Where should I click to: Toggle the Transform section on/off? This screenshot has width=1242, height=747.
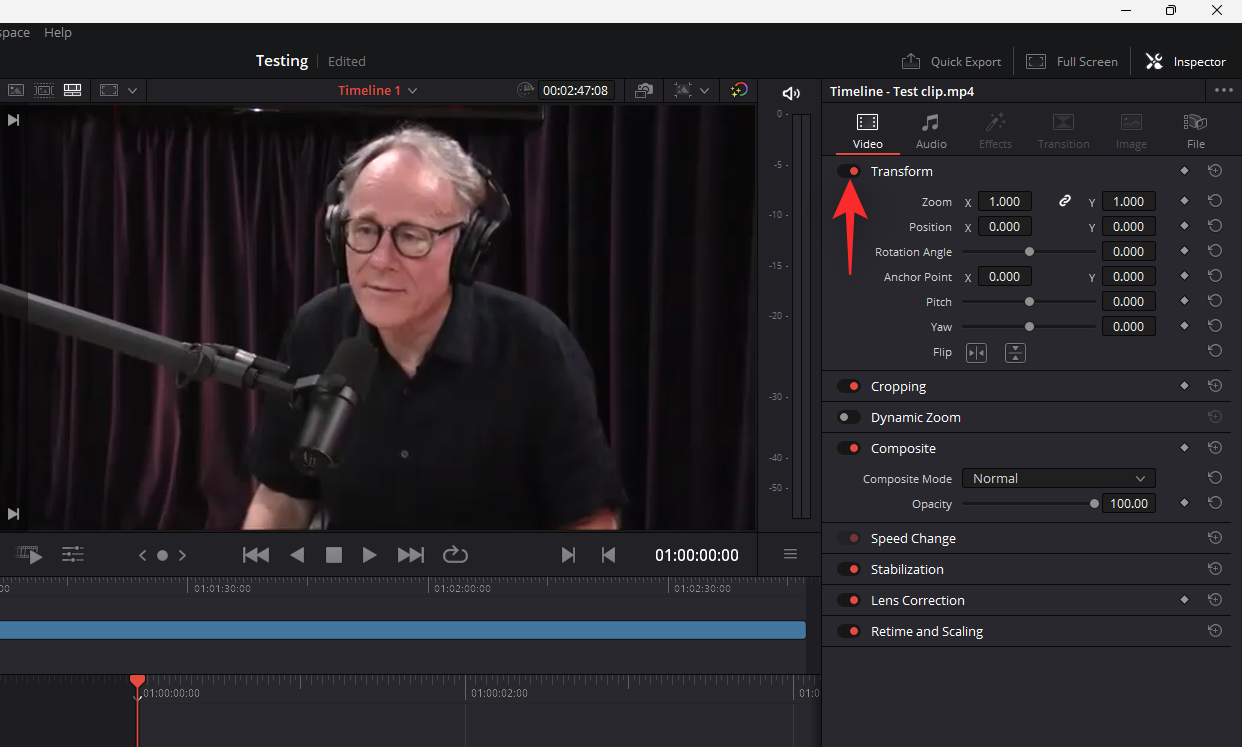[849, 171]
